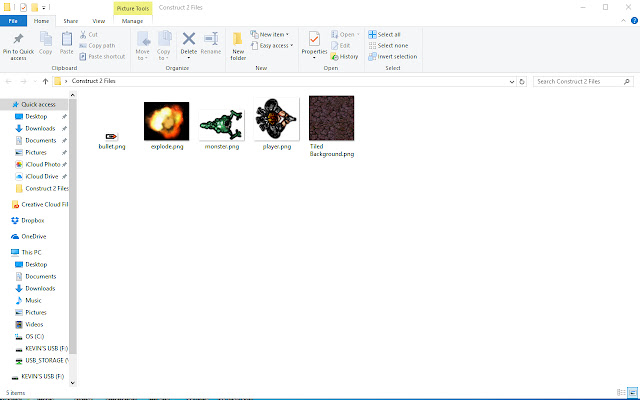Open pinned Downloads under Quick access
This screenshot has height=400, width=640.
coord(40,128)
